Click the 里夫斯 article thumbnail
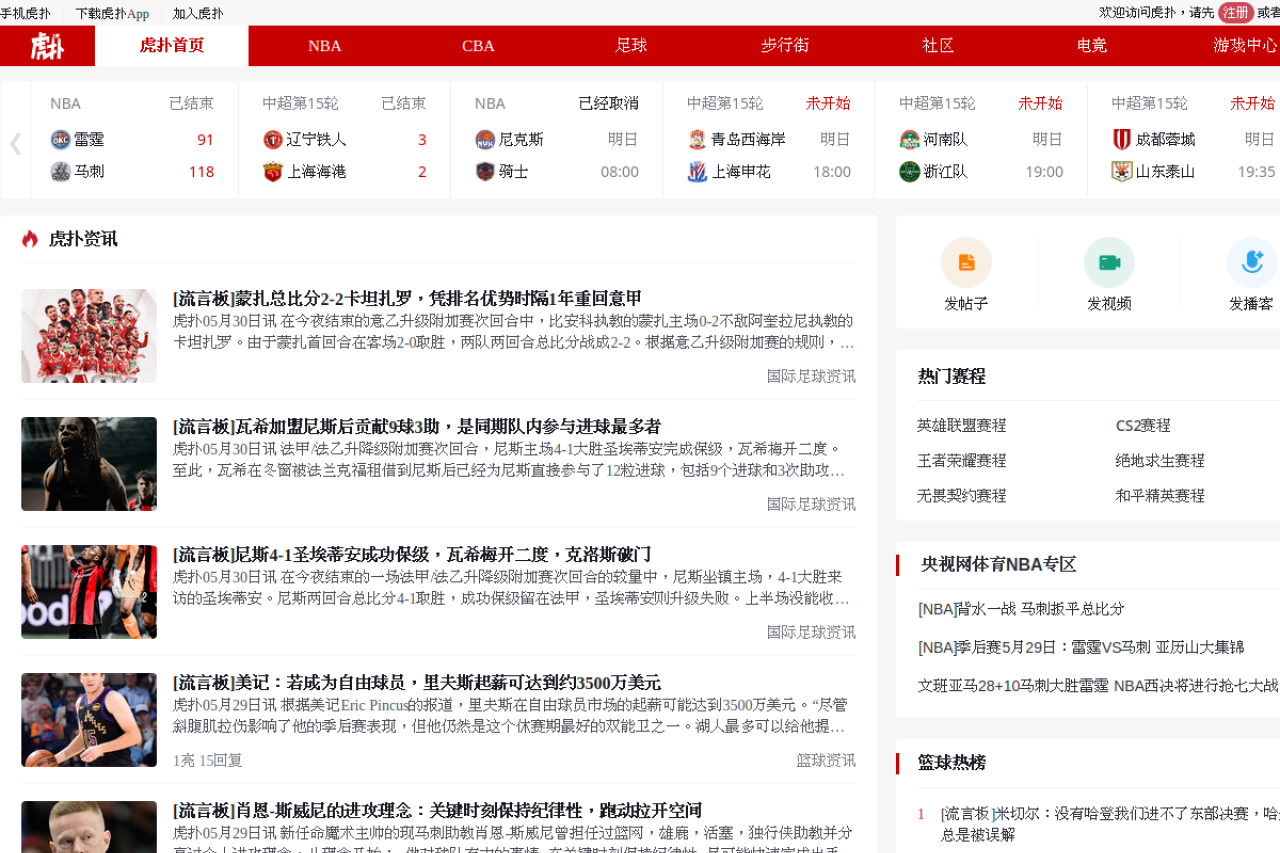1280x853 pixels. (x=89, y=720)
